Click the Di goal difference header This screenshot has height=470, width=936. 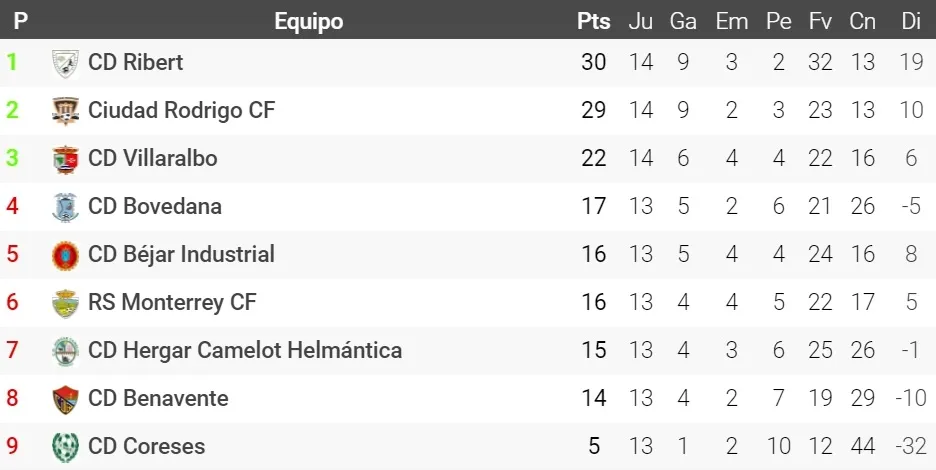click(x=910, y=21)
